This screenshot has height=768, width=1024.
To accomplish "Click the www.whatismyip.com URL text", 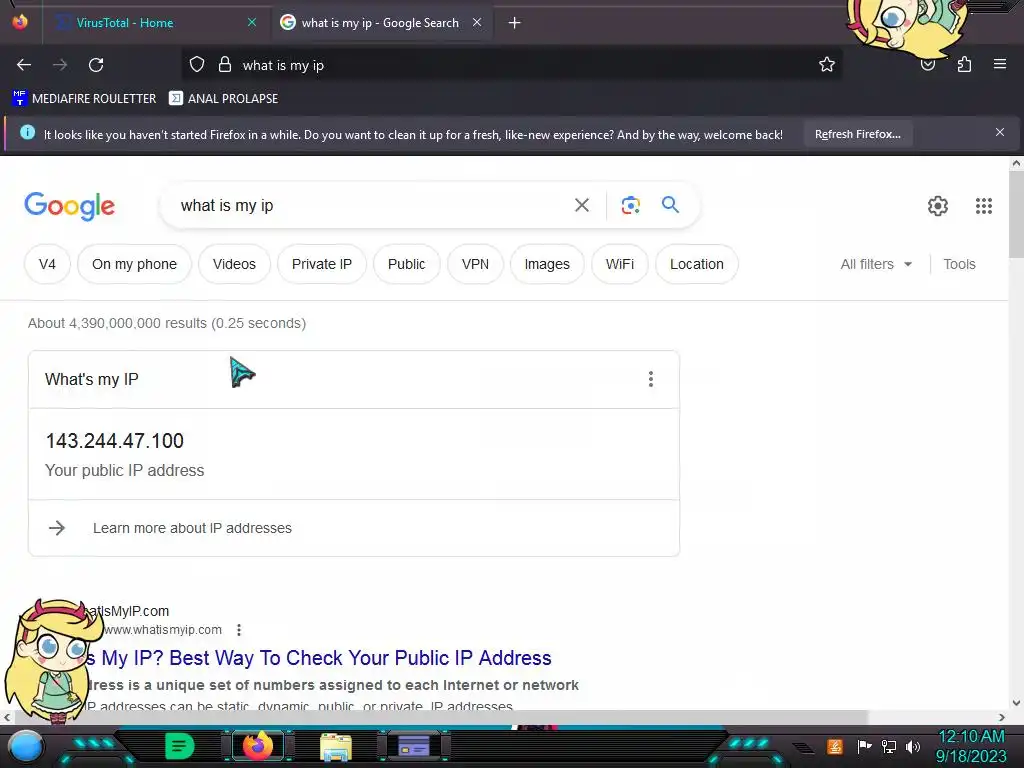I will pos(163,630).
